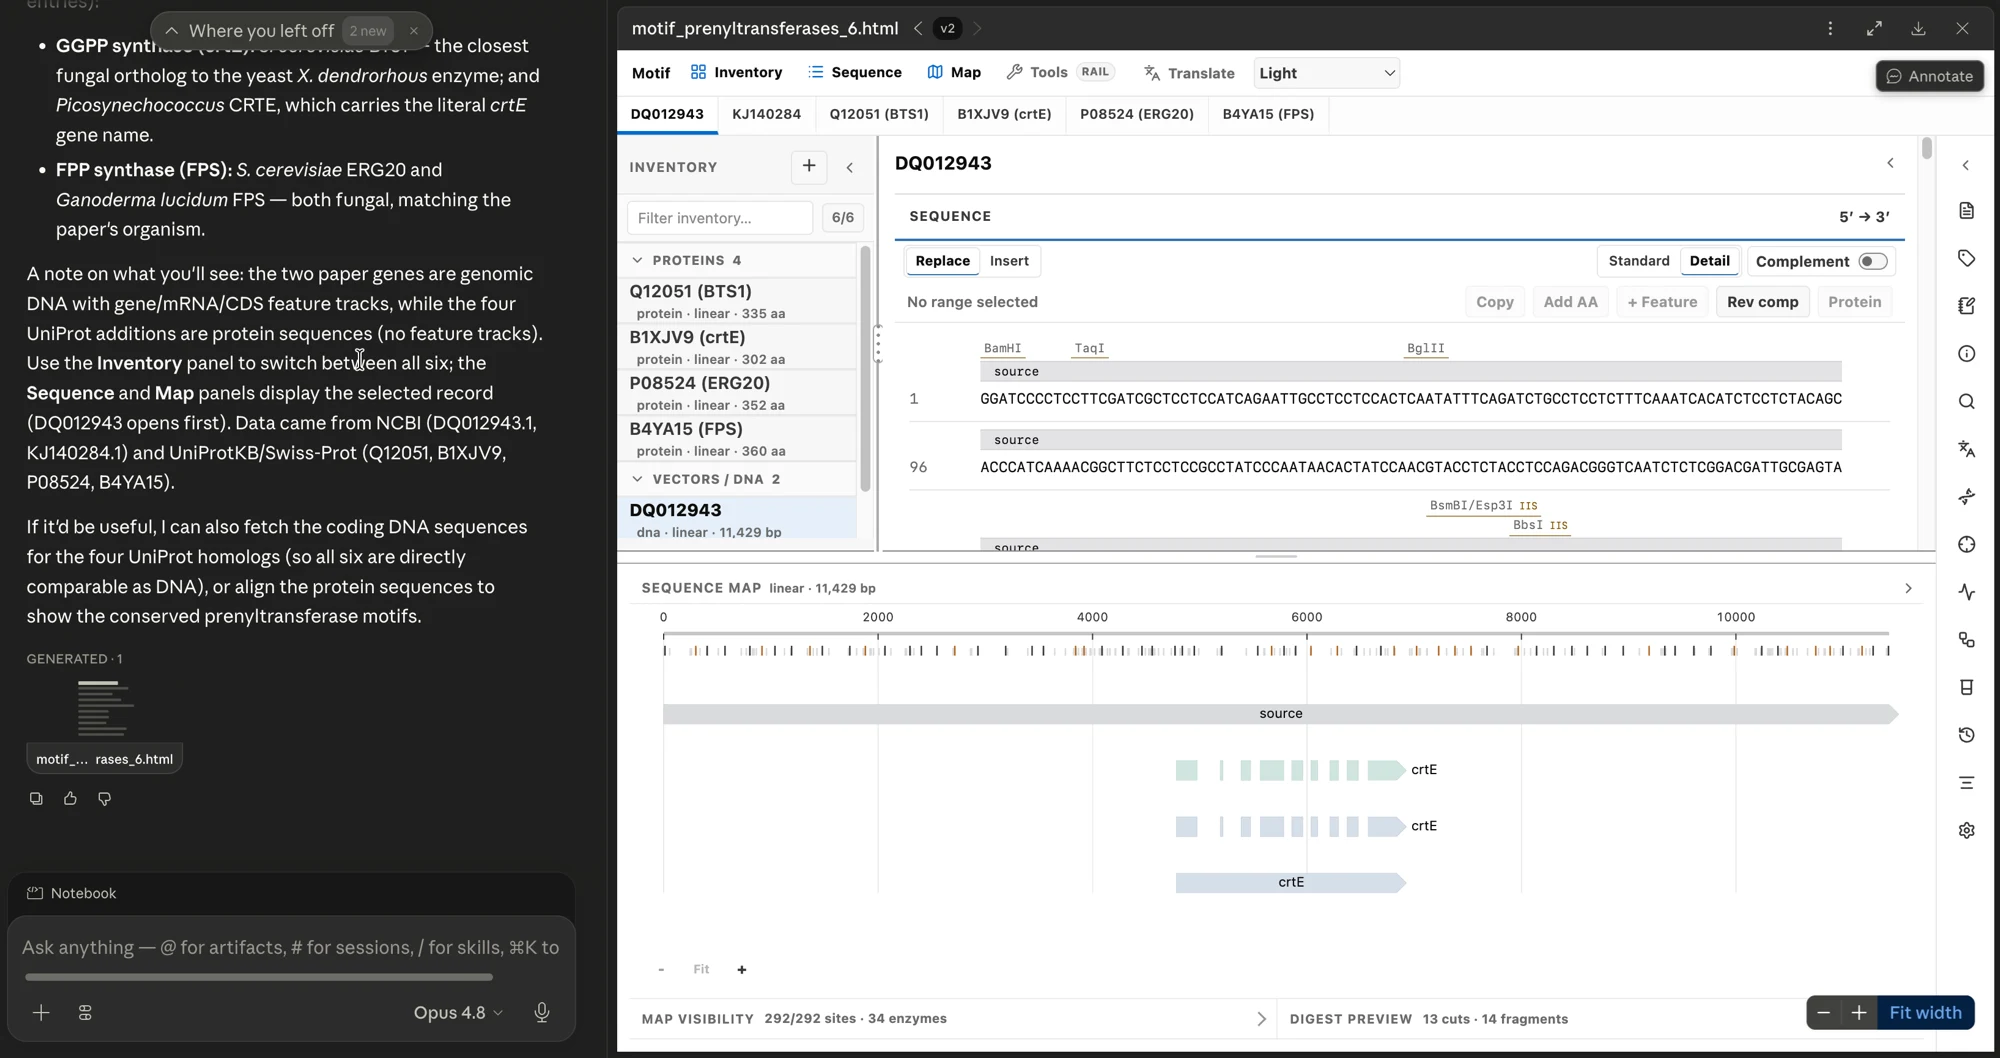Screen dimensions: 2000x1058
Task: Go to previous artifact version
Action: (918, 28)
